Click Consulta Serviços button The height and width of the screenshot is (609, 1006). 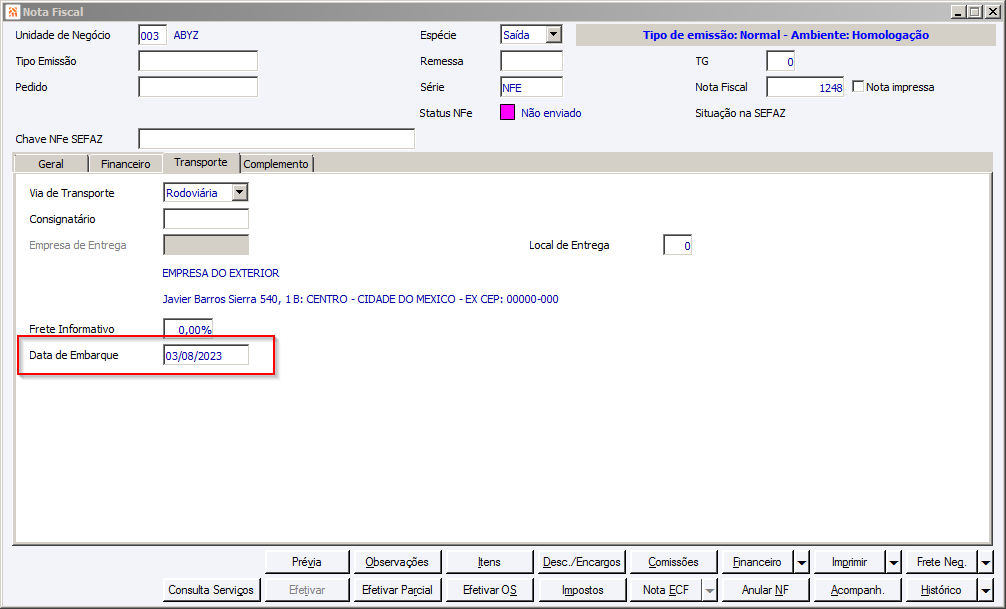(x=211, y=590)
